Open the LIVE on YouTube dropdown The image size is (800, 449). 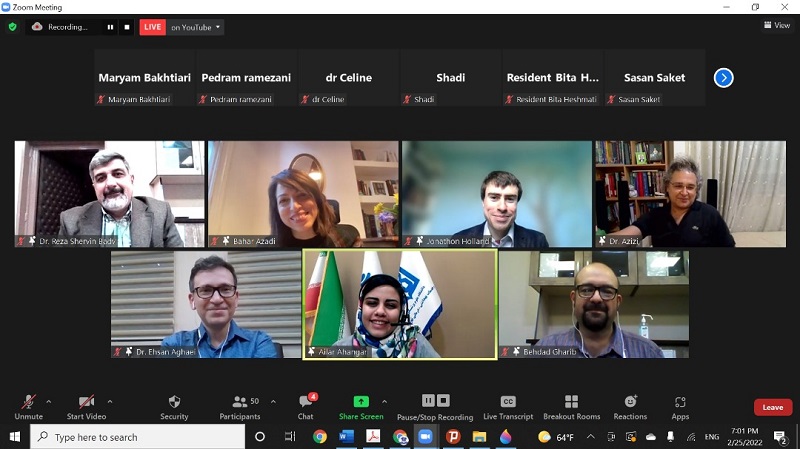[x=195, y=27]
